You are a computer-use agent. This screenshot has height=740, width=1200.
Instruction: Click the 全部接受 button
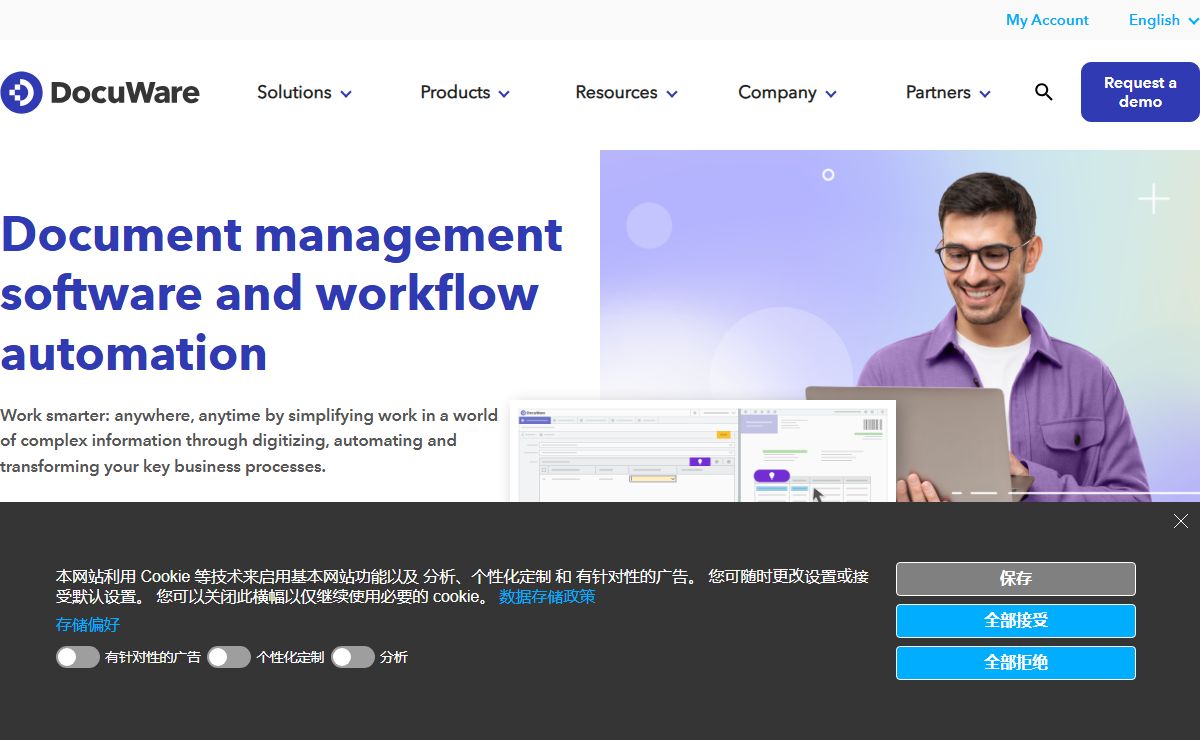[1016, 621]
